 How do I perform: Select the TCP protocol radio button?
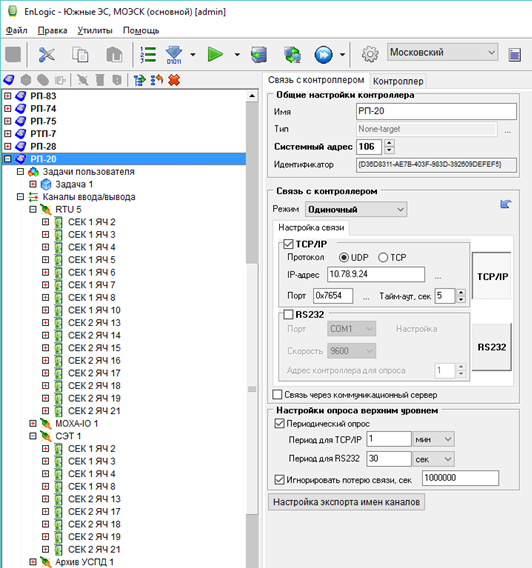point(383,258)
